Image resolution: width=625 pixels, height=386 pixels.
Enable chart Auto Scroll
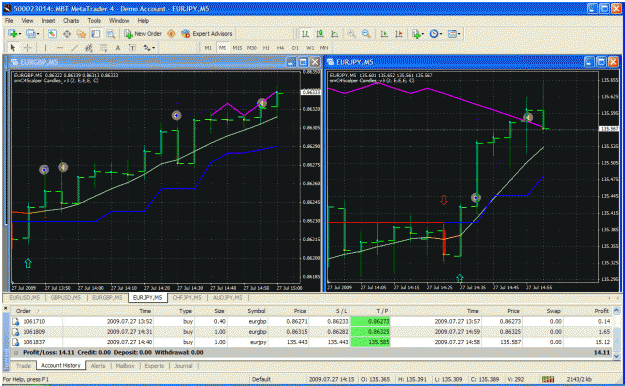[x=384, y=34]
